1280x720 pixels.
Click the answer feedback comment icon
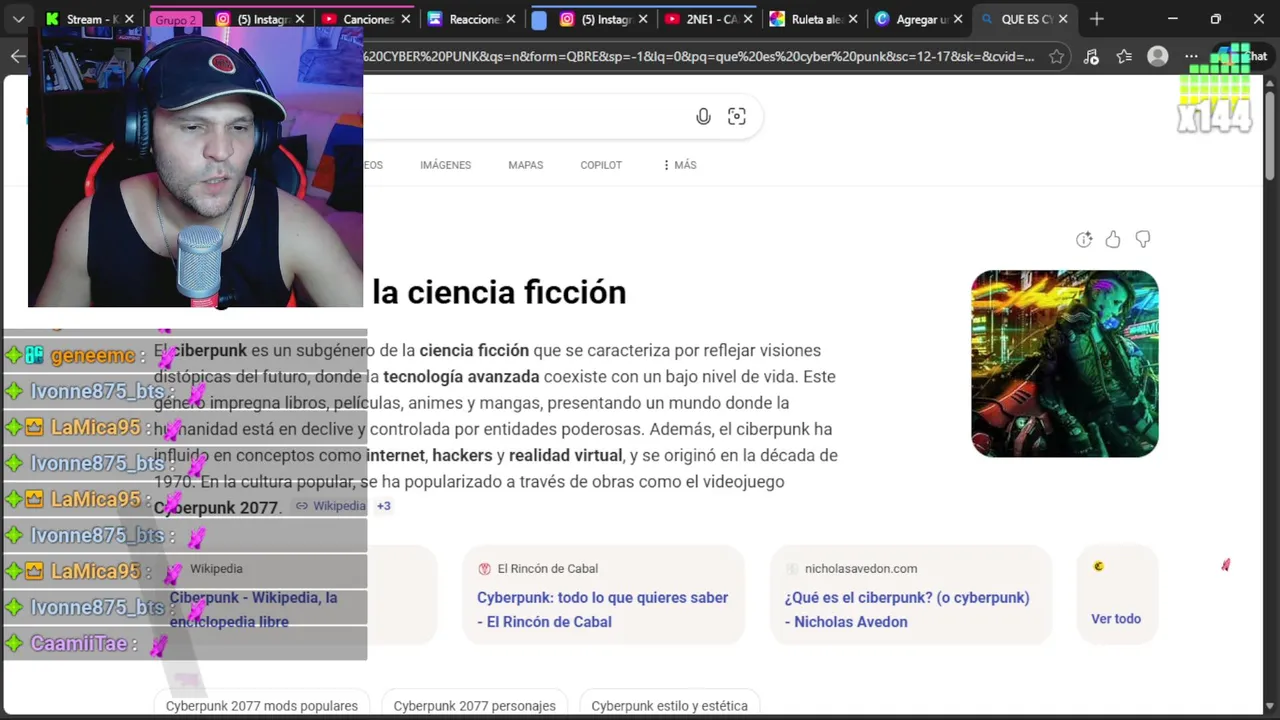tap(1084, 239)
